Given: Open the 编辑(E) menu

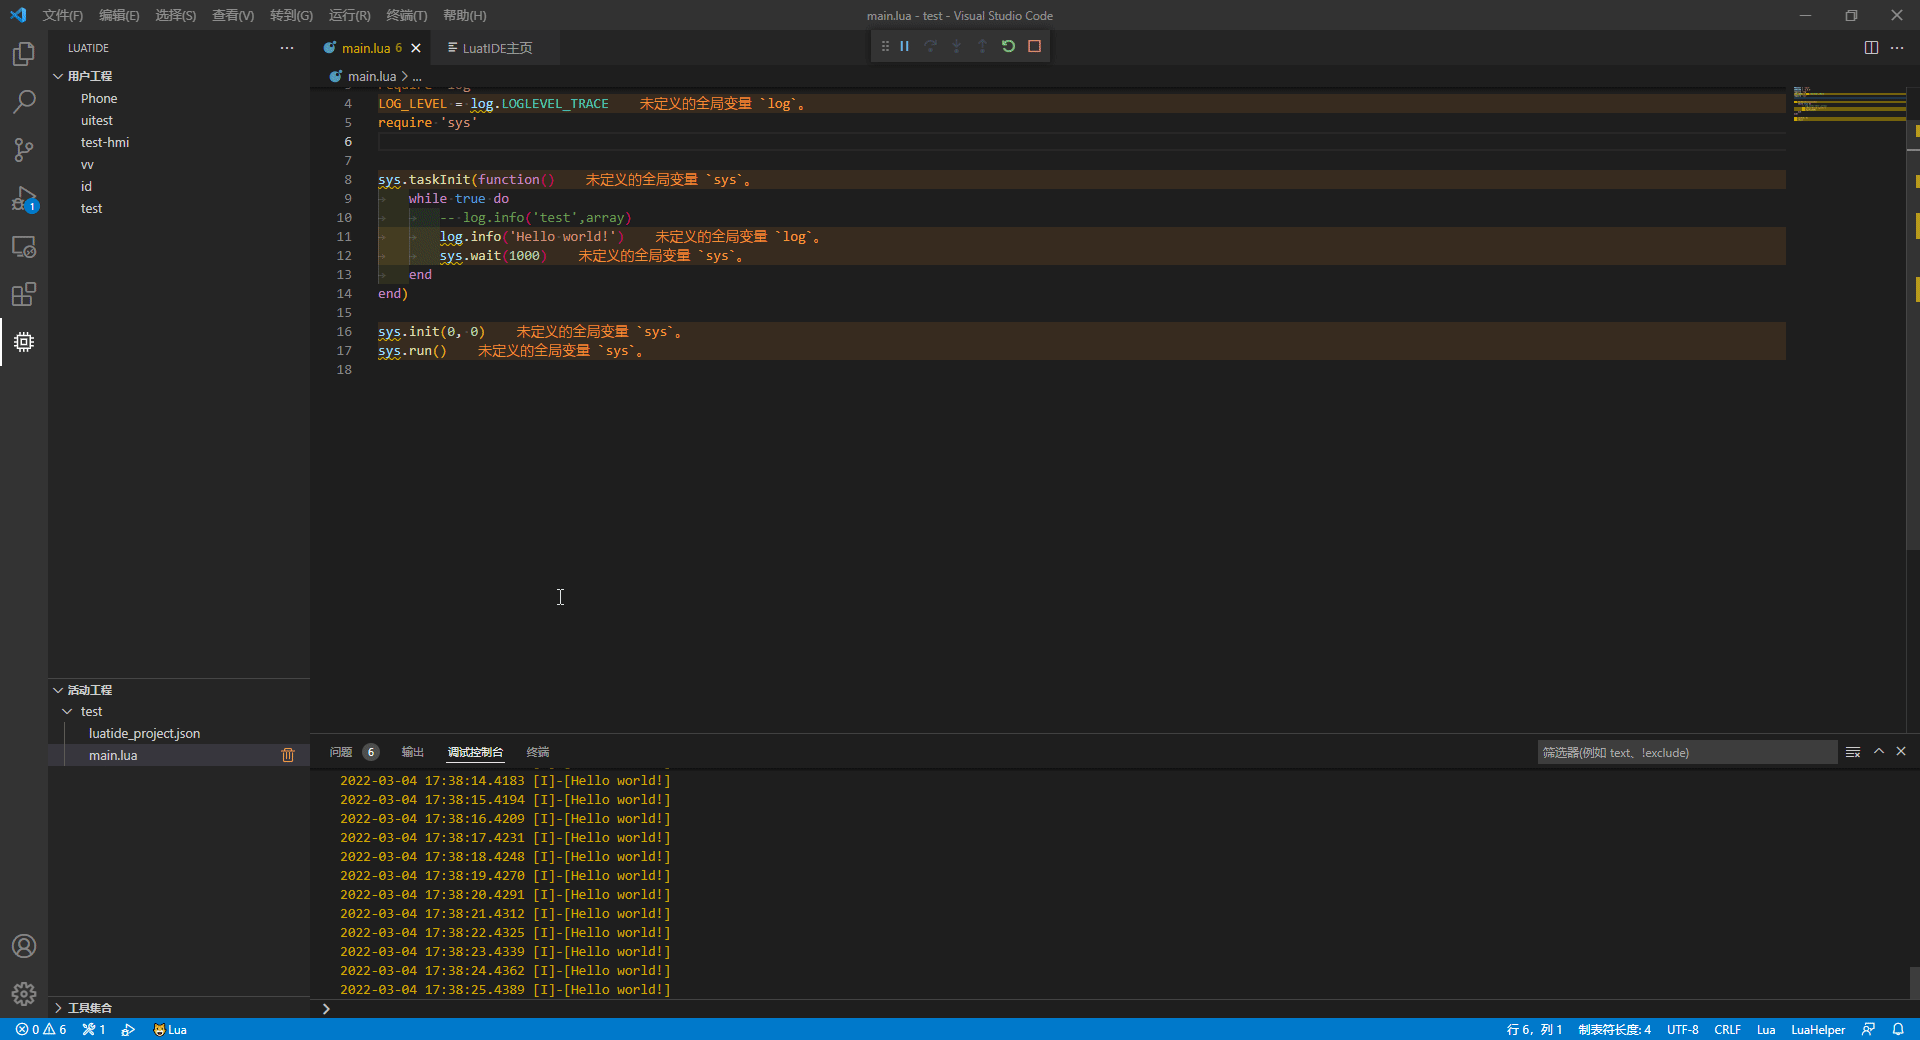Looking at the screenshot, I should pos(119,15).
